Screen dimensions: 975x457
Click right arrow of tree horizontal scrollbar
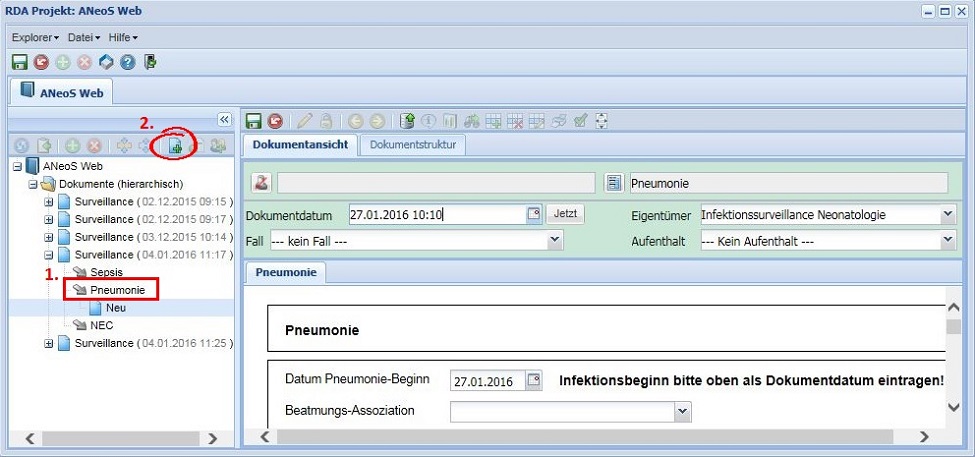point(211,438)
